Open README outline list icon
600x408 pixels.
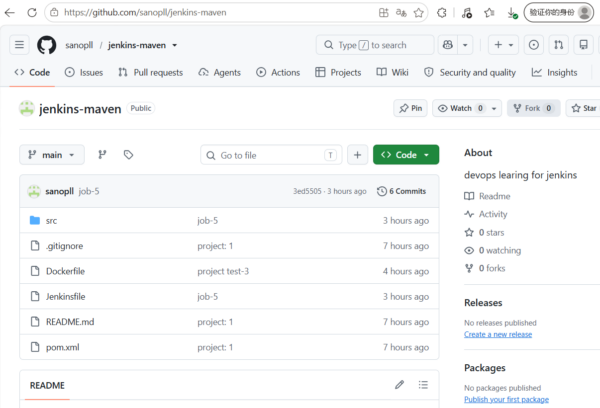click(423, 385)
